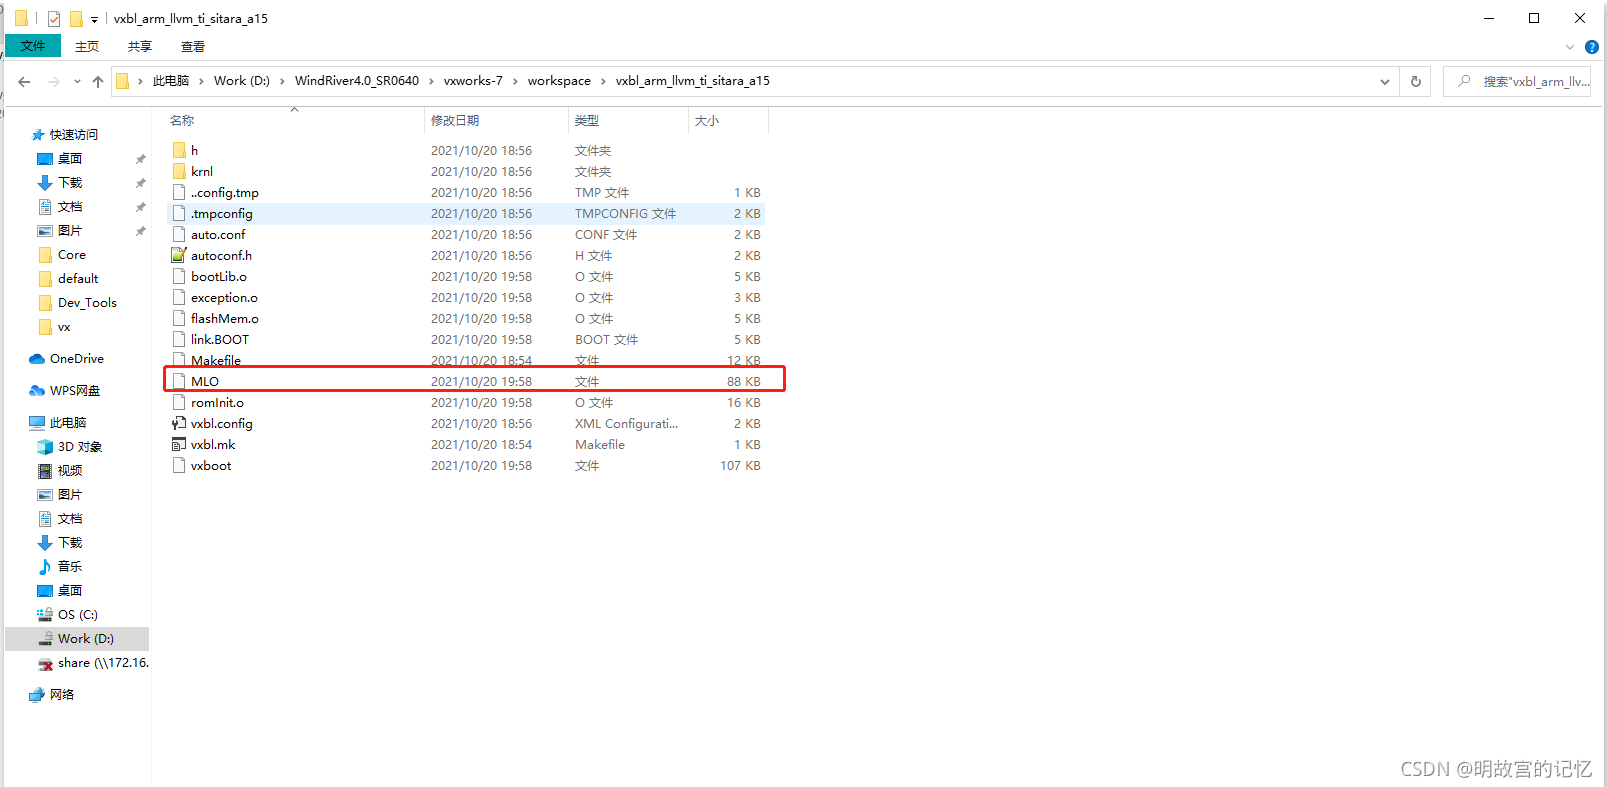This screenshot has width=1607, height=787.
Task: Open the Dev_Tools folder in sidebar
Action: point(87,303)
